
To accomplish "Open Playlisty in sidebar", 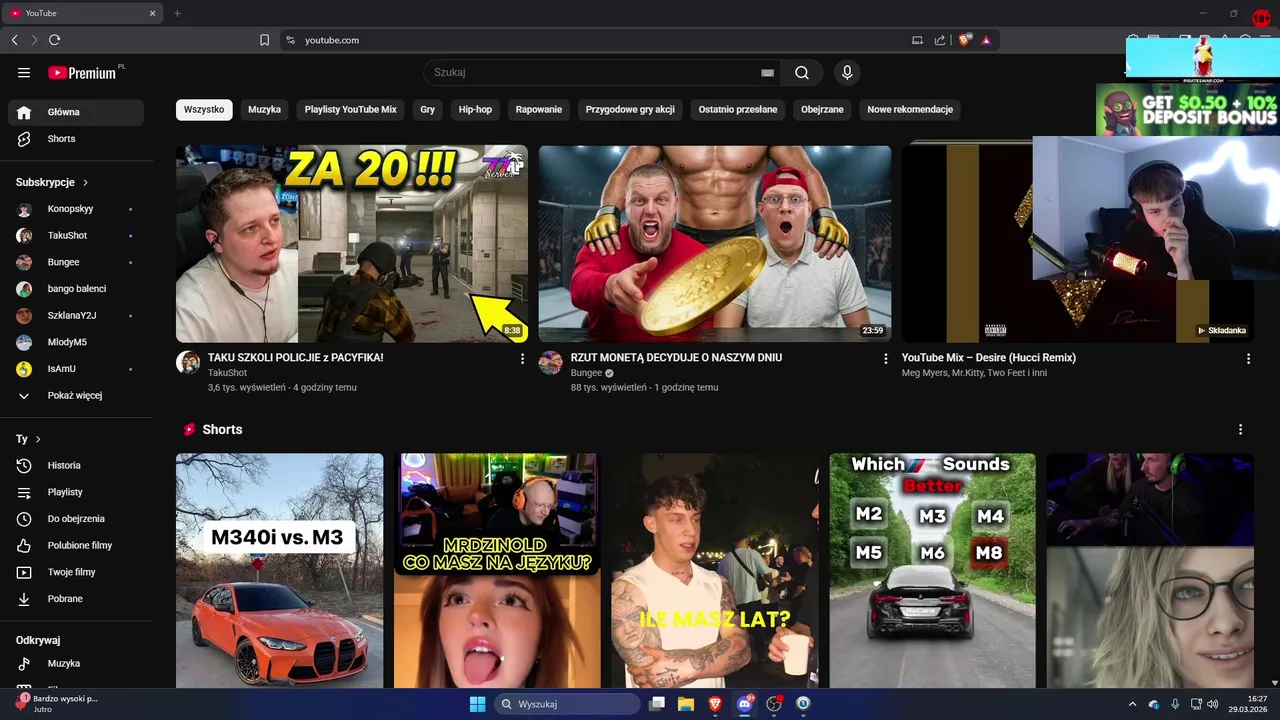I will tap(76, 492).
